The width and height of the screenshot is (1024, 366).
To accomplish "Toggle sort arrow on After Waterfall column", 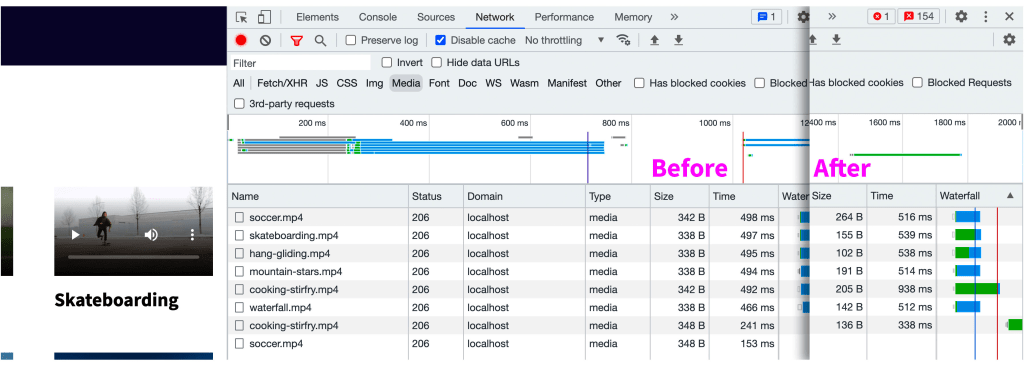I will click(1010, 195).
